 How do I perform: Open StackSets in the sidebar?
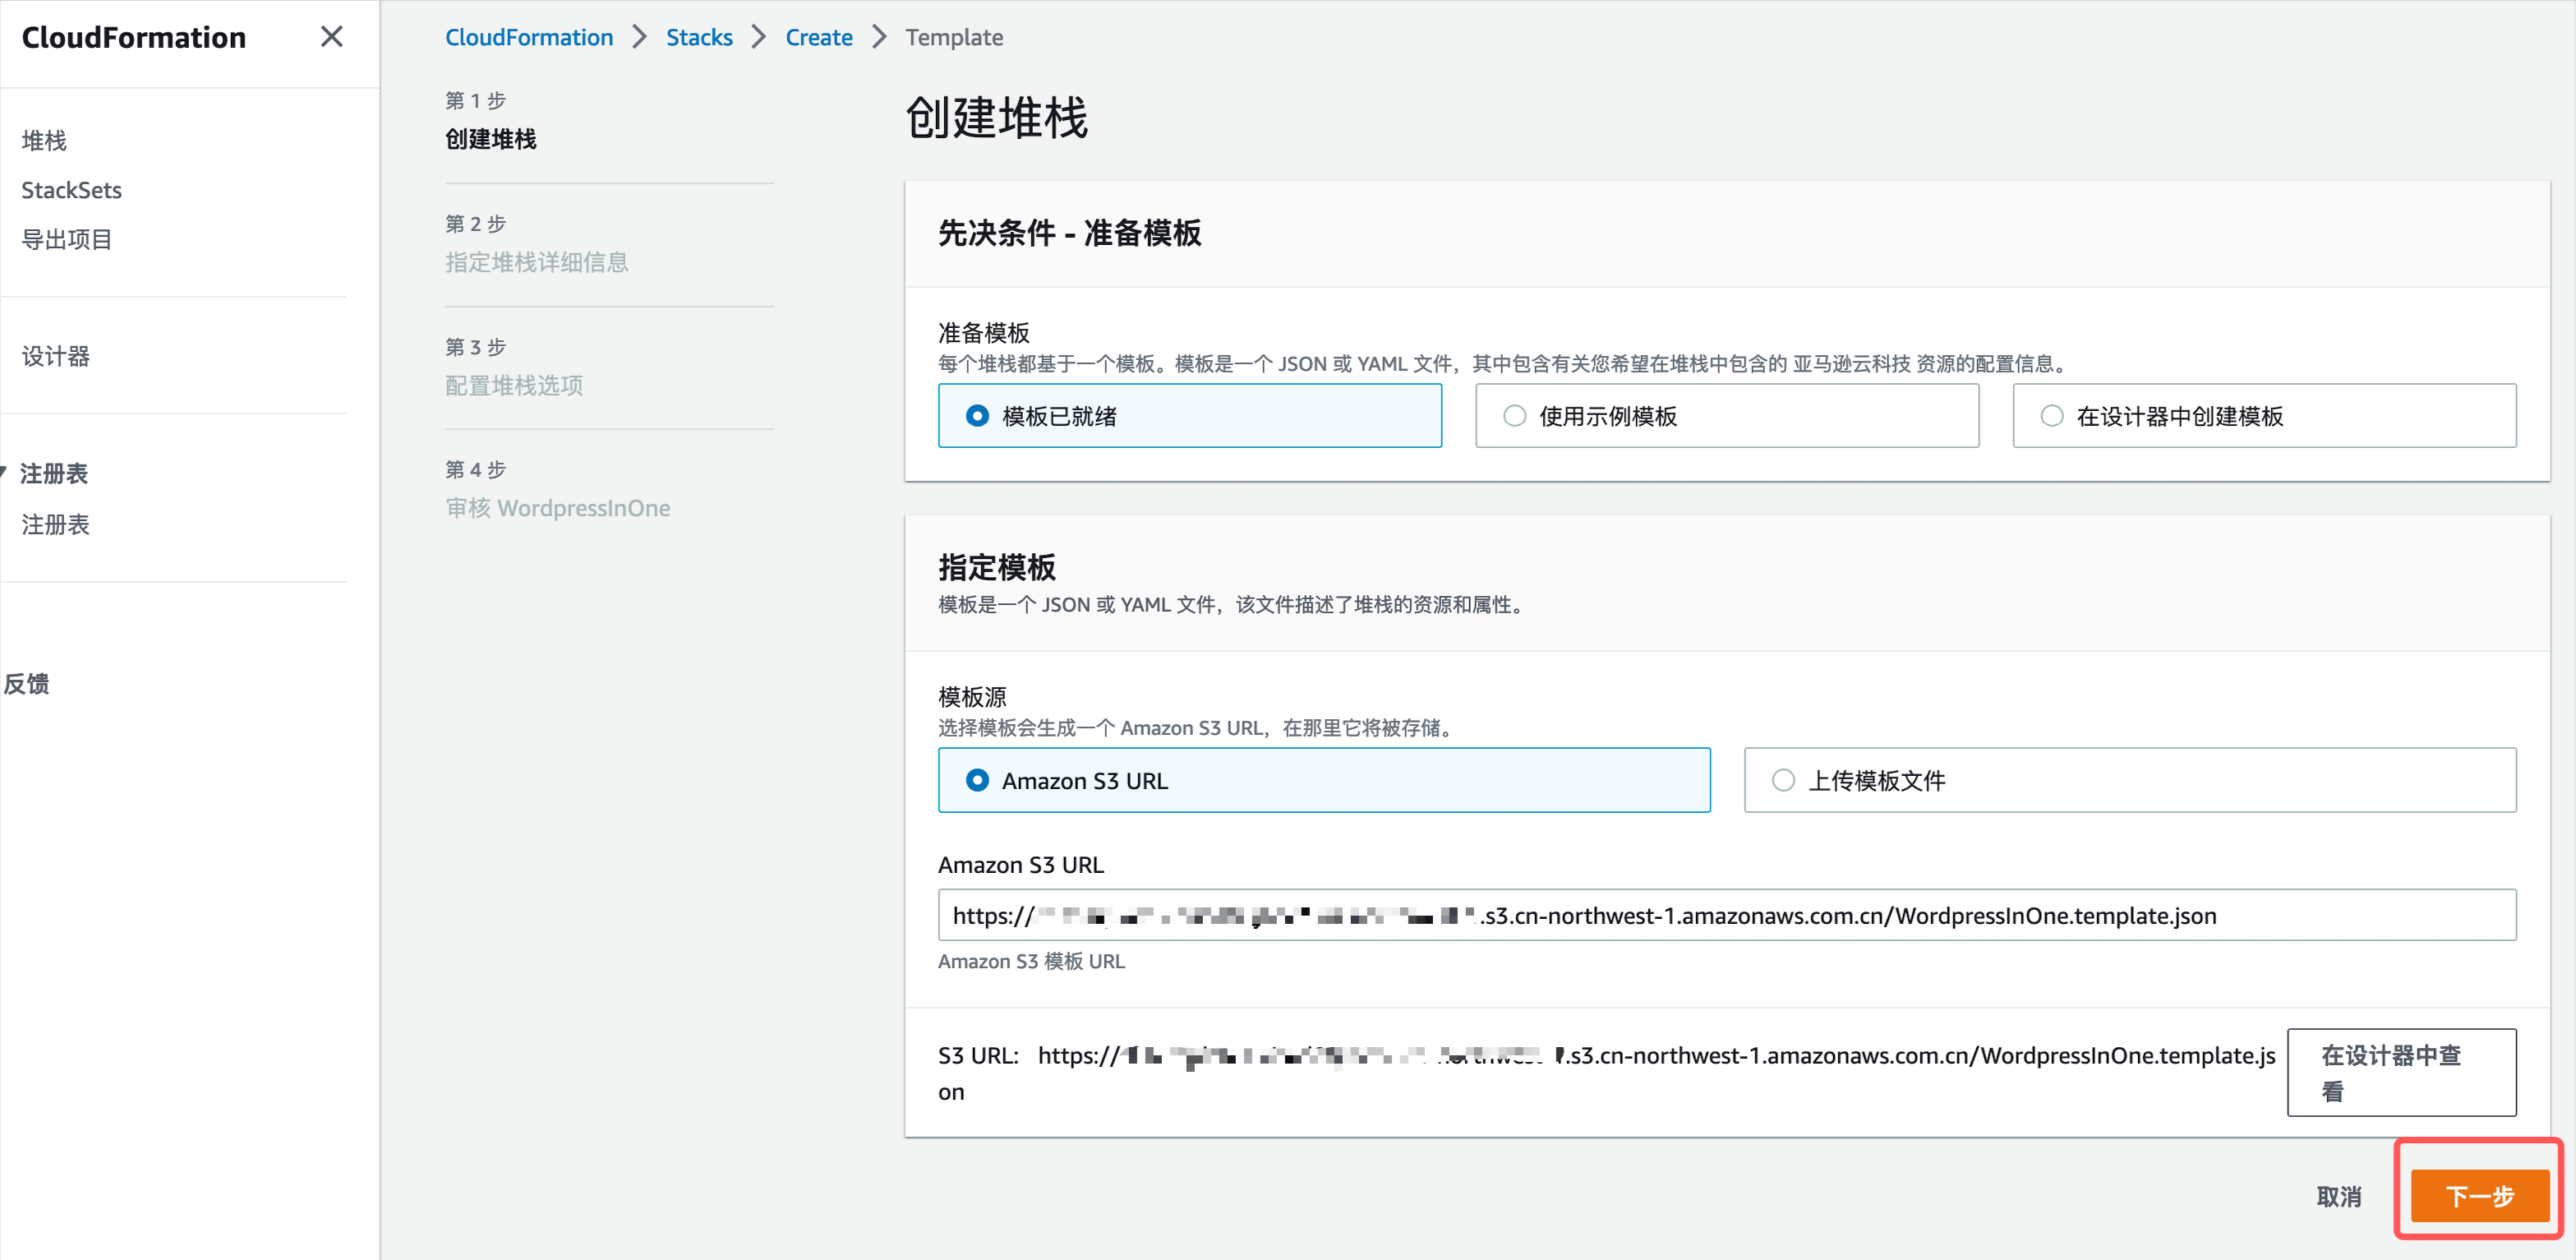[72, 190]
